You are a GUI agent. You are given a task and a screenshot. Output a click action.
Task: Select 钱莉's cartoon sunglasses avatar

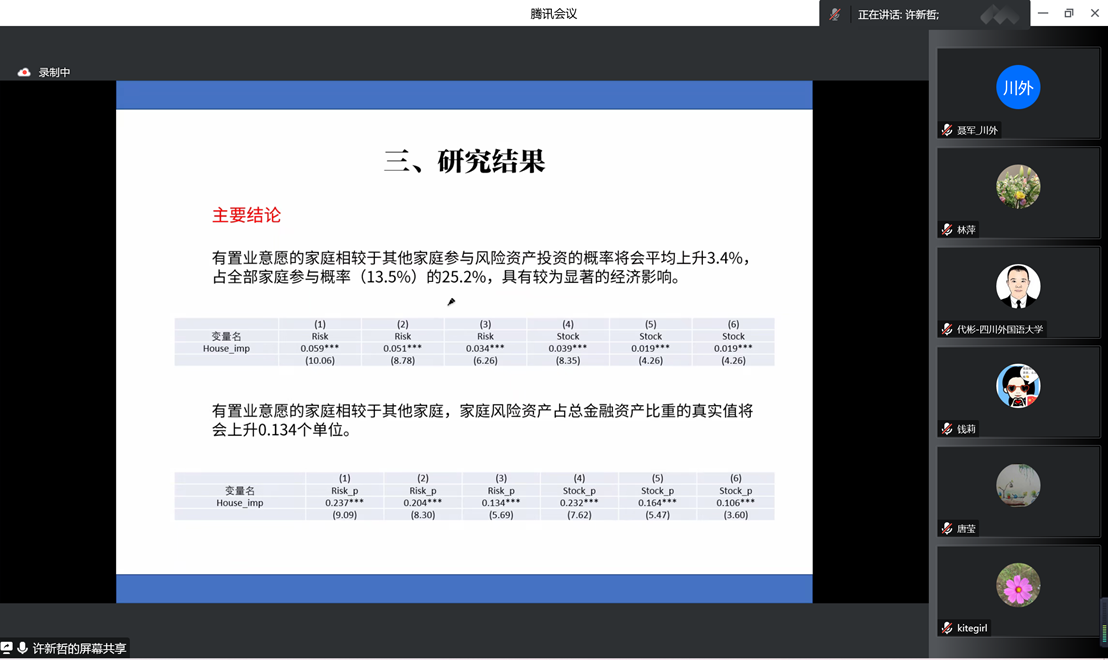tap(1018, 386)
